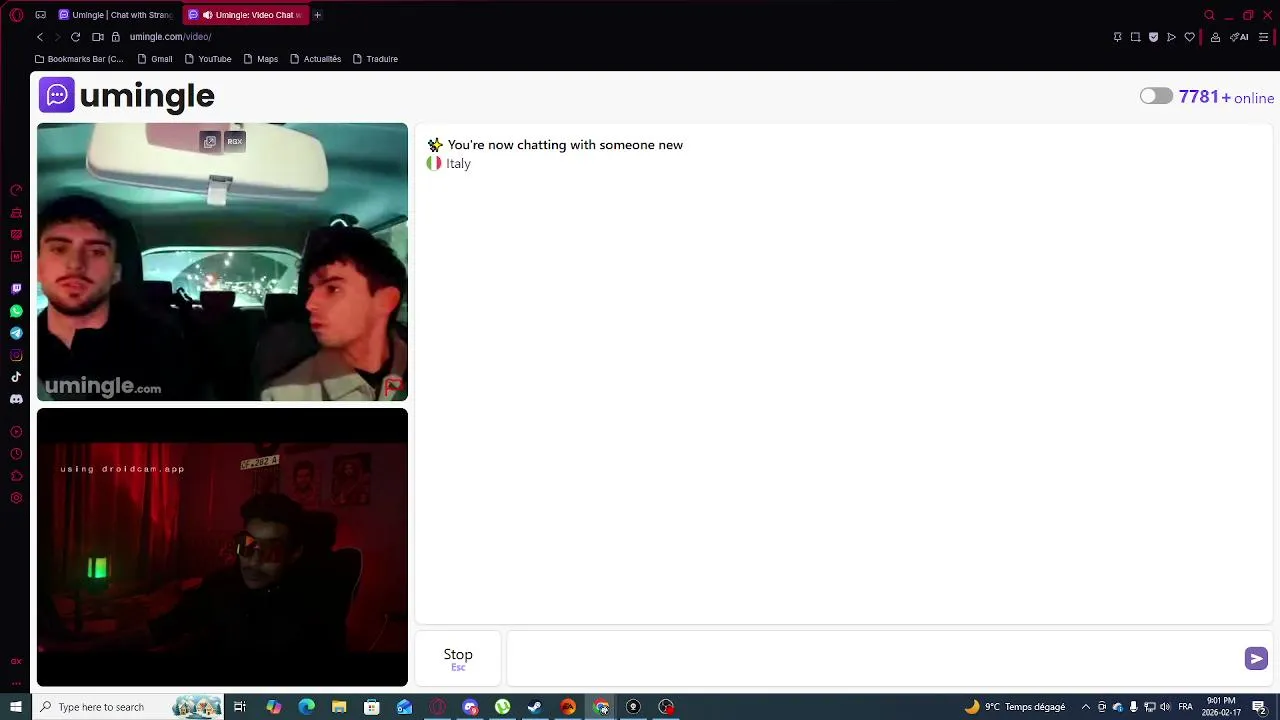Image resolution: width=1280 pixels, height=720 pixels.
Task: Open the Bookmarks Bar folder
Action: 79,59
